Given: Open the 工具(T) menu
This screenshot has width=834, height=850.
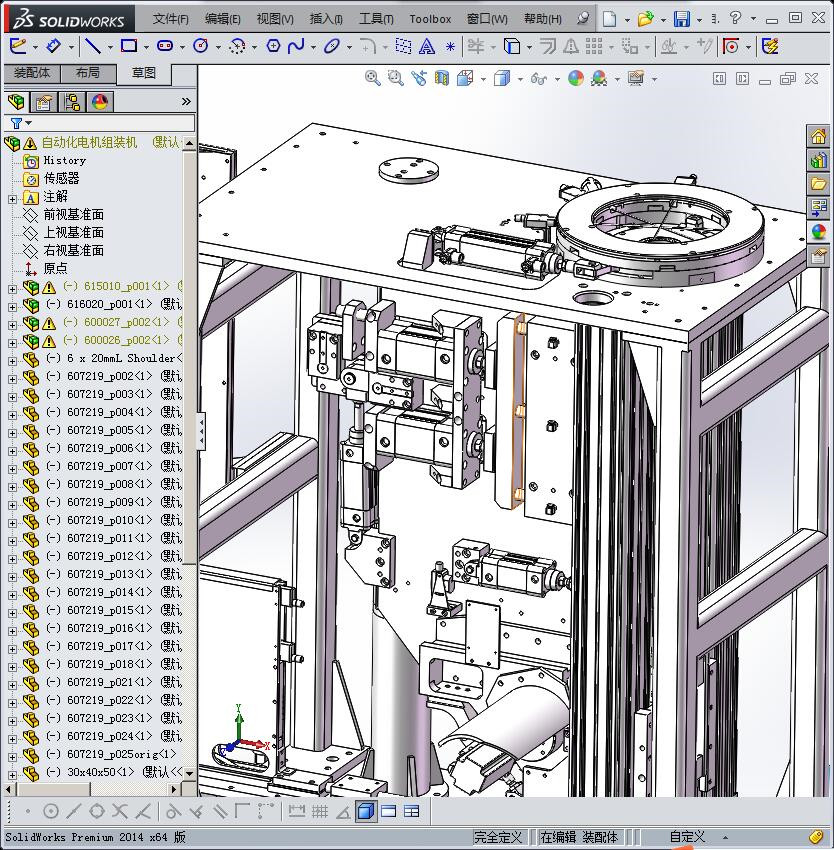Looking at the screenshot, I should pyautogui.click(x=376, y=19).
